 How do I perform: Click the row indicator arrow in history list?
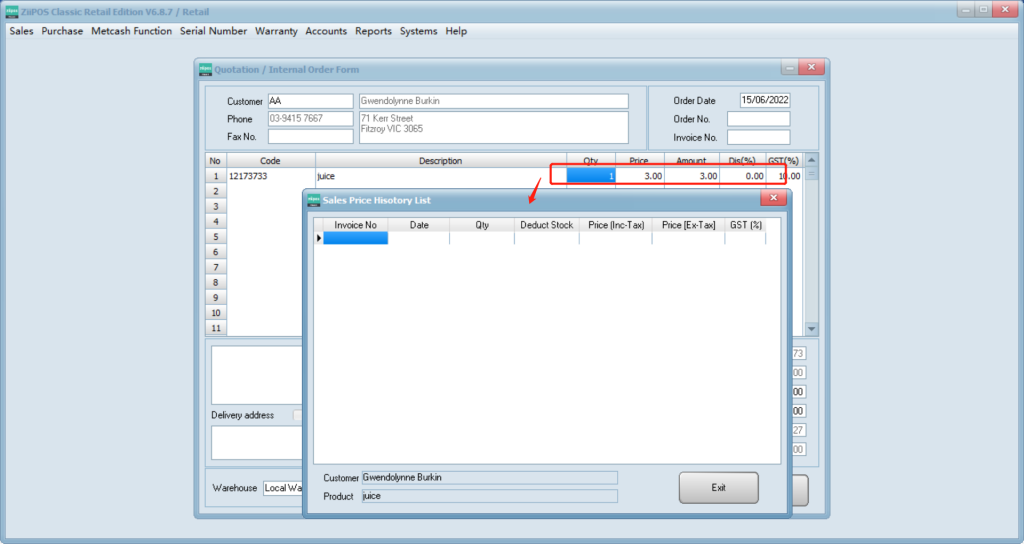(x=319, y=238)
